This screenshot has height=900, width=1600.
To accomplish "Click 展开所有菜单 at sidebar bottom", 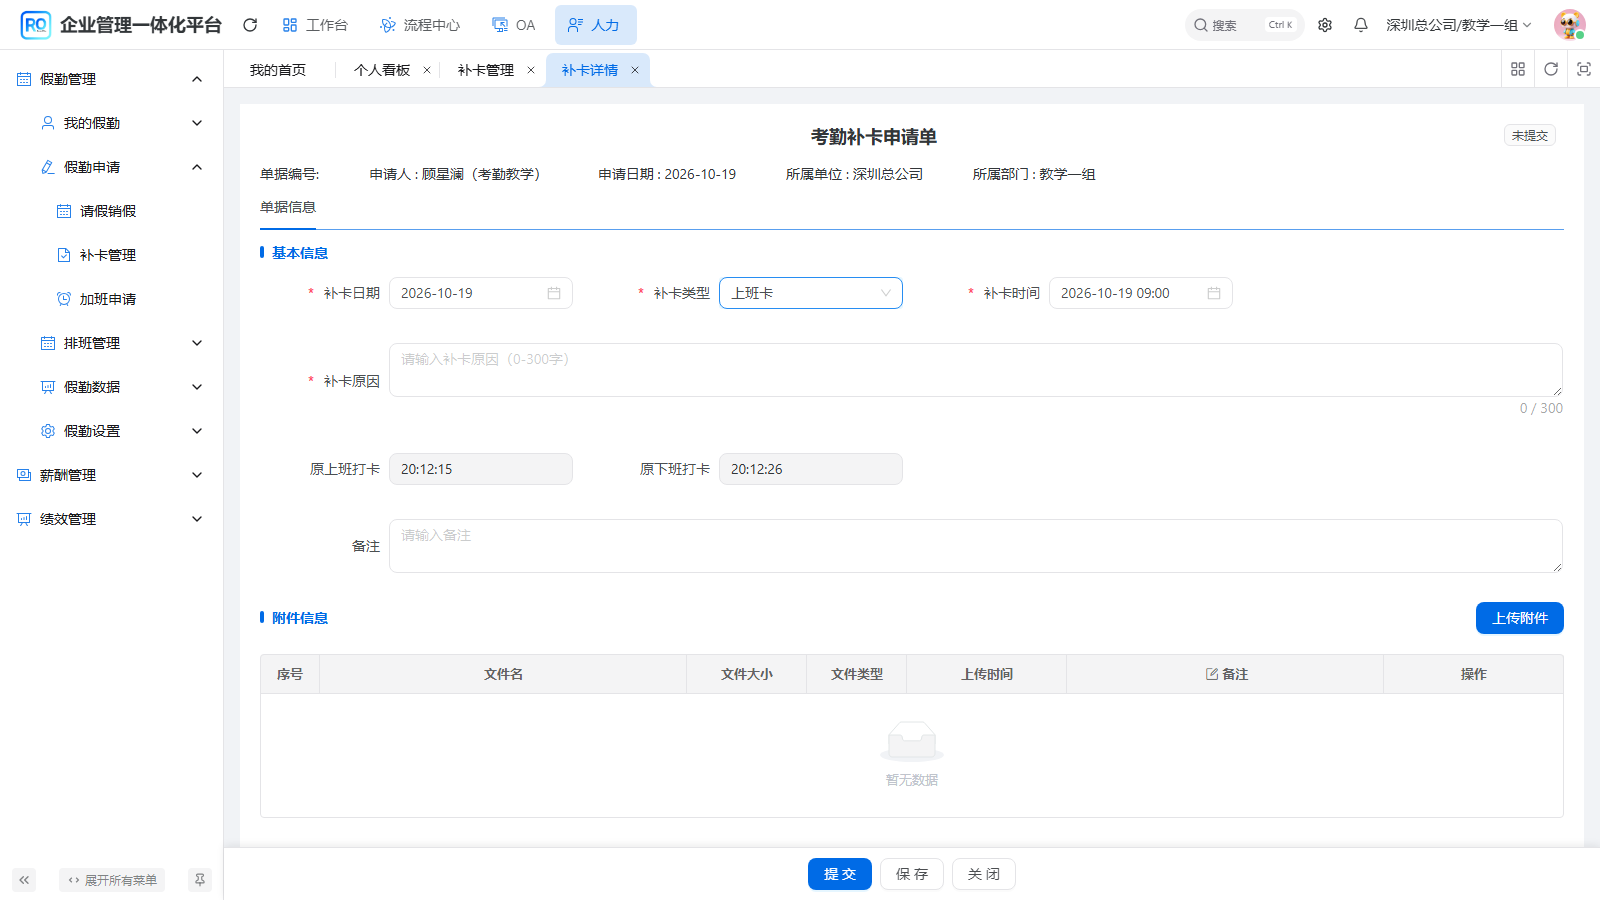I will click(112, 880).
